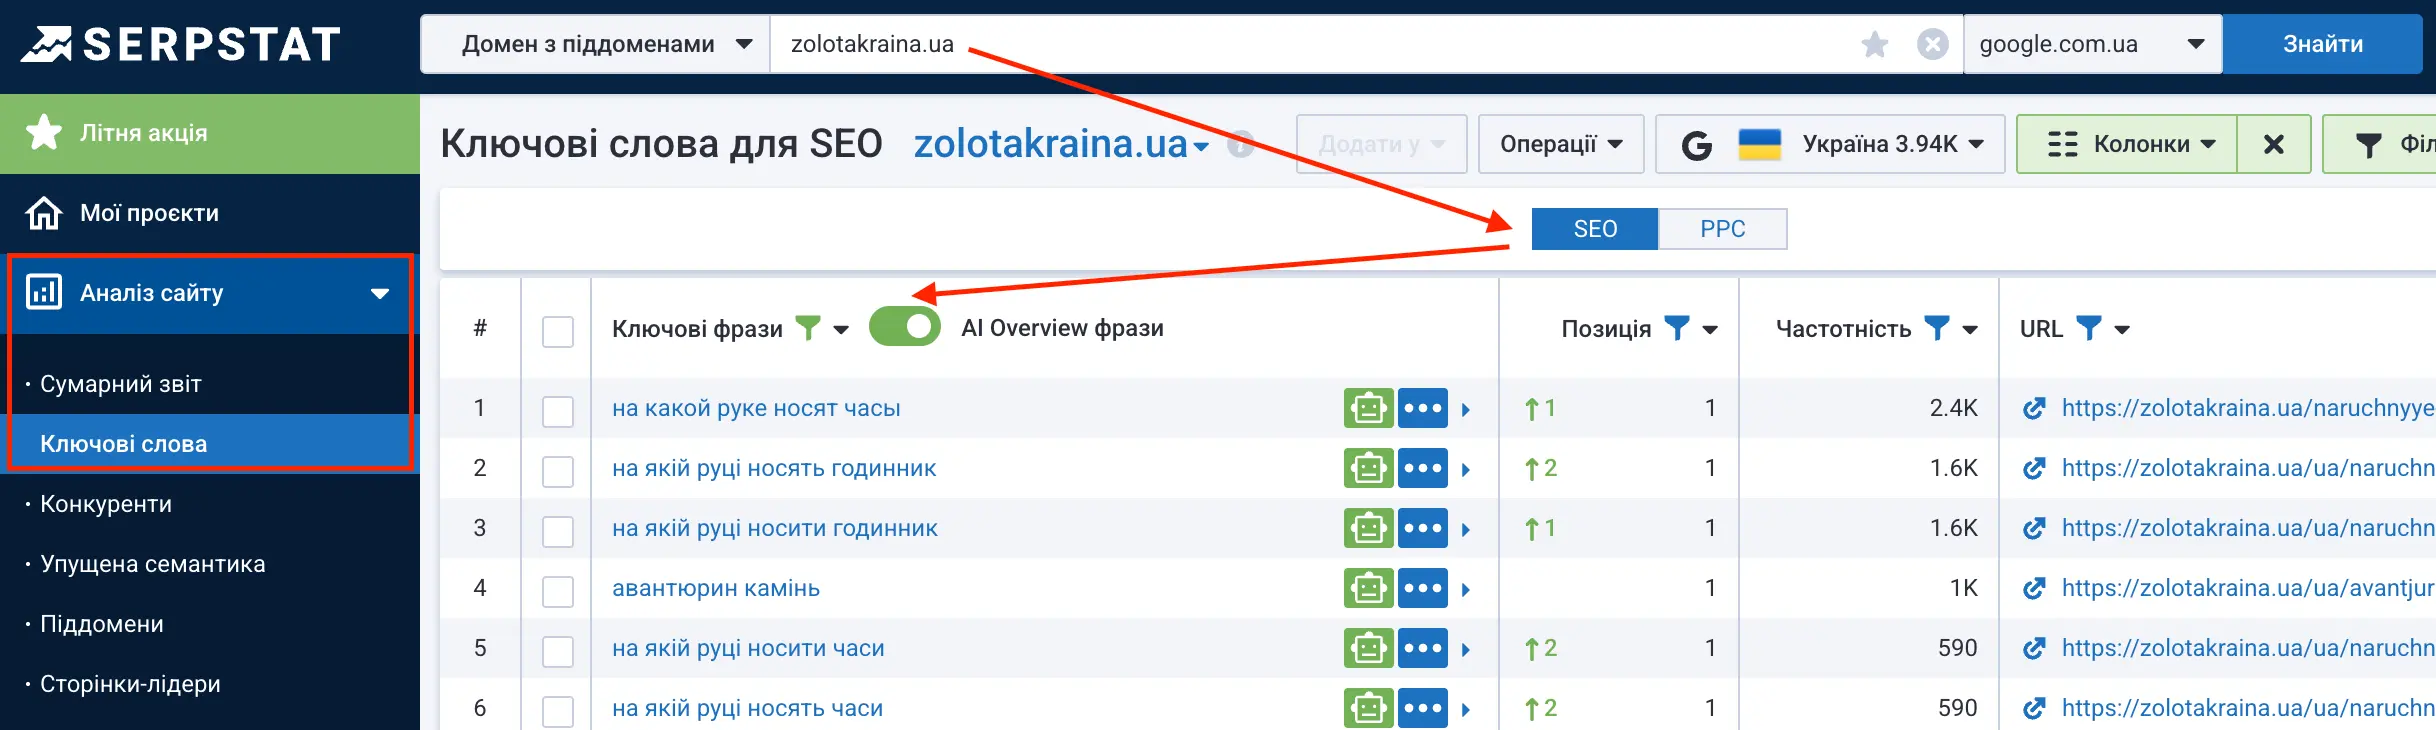2436x730 pixels.
Task: Open the URL link in row 1
Action: (x=2248, y=408)
